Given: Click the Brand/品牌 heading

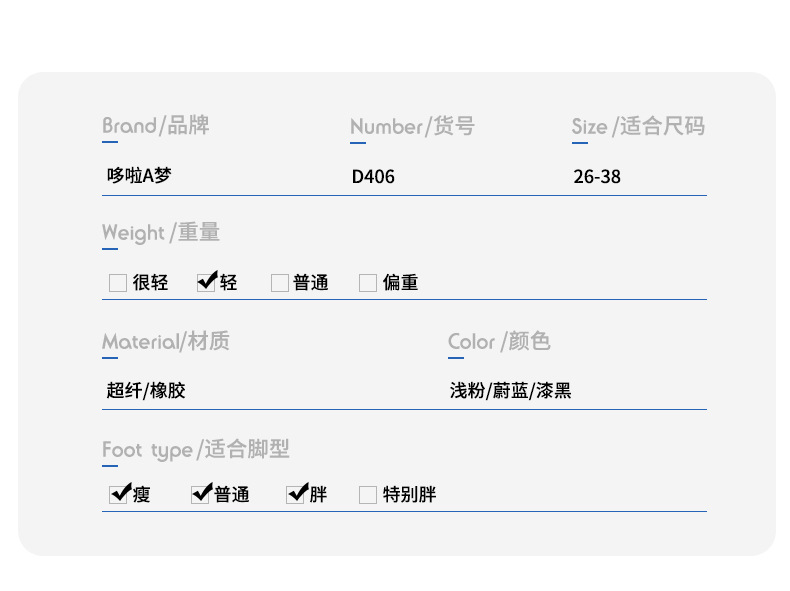Looking at the screenshot, I should (x=156, y=125).
